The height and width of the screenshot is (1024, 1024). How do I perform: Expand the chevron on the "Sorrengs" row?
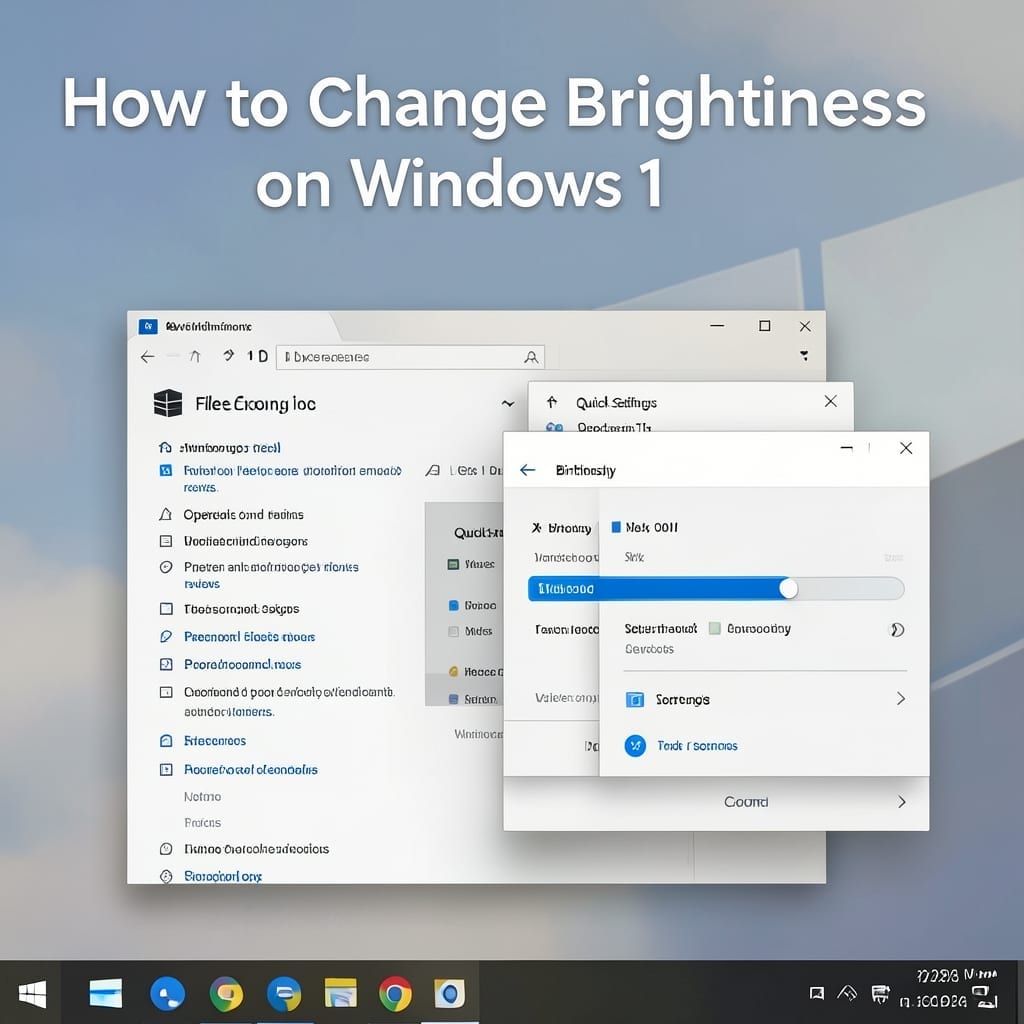click(x=901, y=699)
